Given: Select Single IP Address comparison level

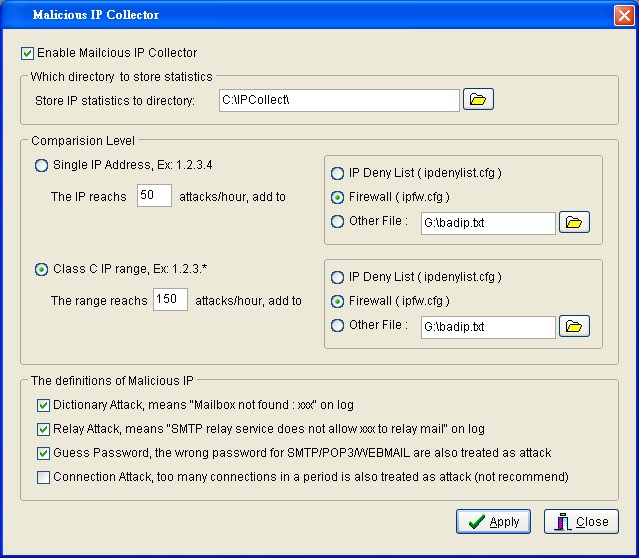Looking at the screenshot, I should [41, 165].
